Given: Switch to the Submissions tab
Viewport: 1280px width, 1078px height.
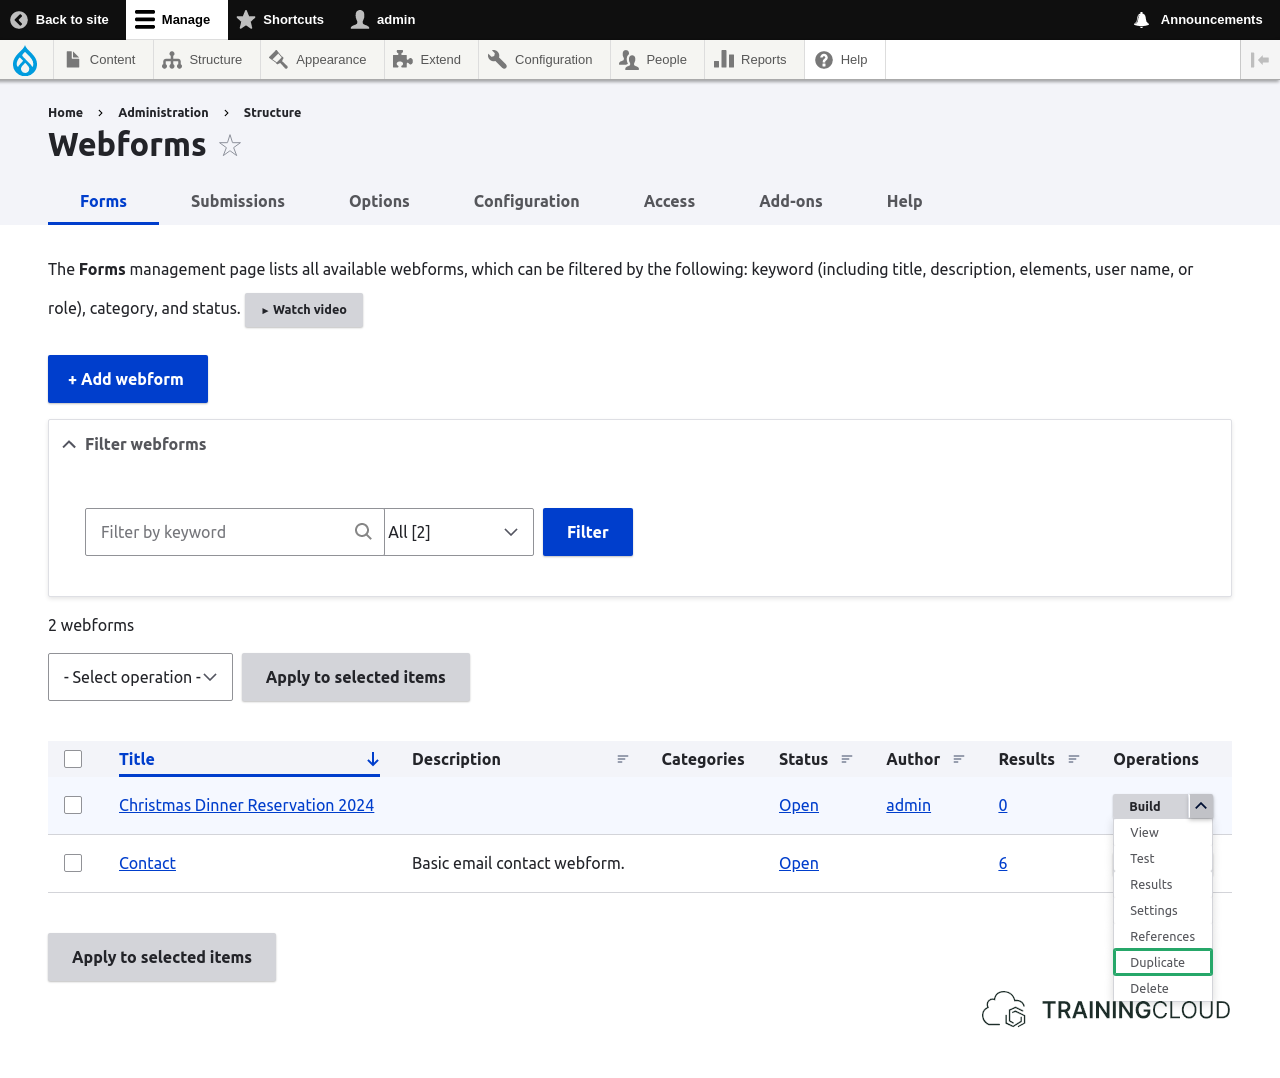Looking at the screenshot, I should click(238, 201).
